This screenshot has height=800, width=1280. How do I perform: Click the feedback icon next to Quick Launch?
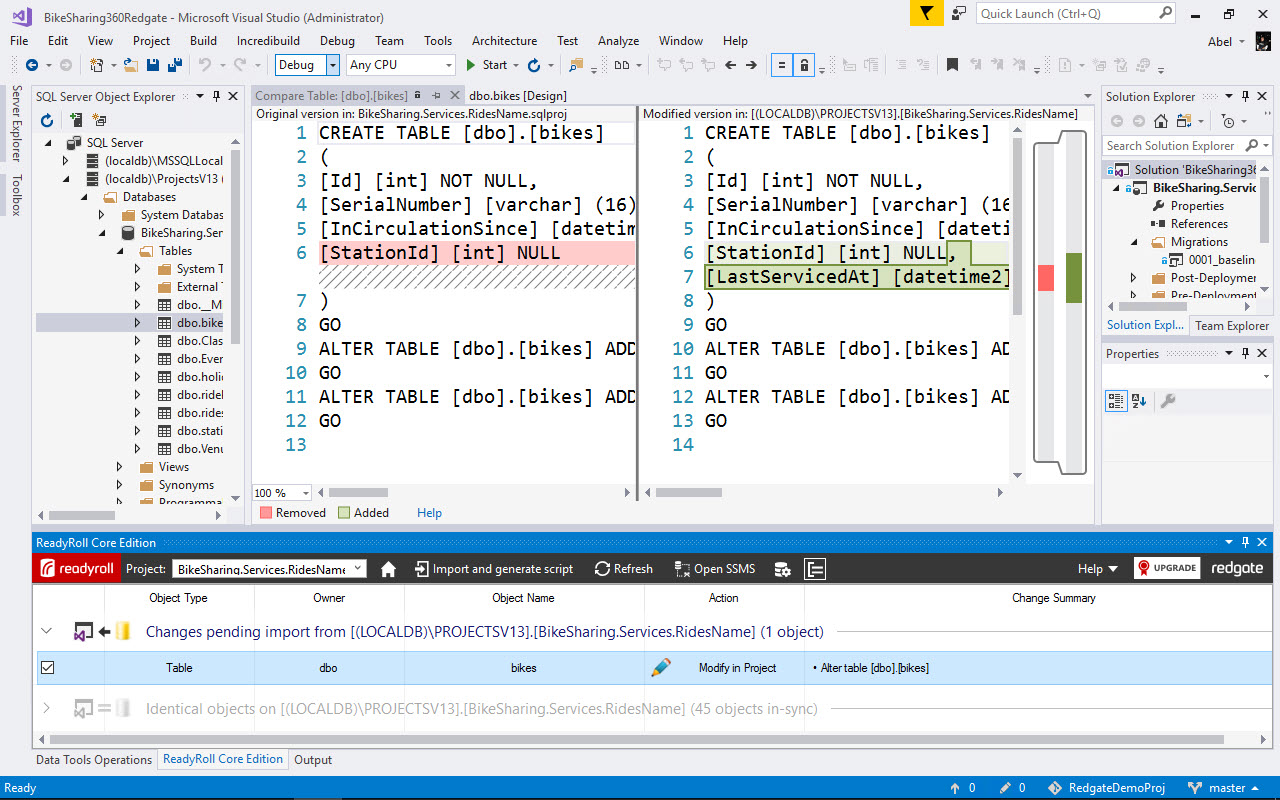point(958,13)
